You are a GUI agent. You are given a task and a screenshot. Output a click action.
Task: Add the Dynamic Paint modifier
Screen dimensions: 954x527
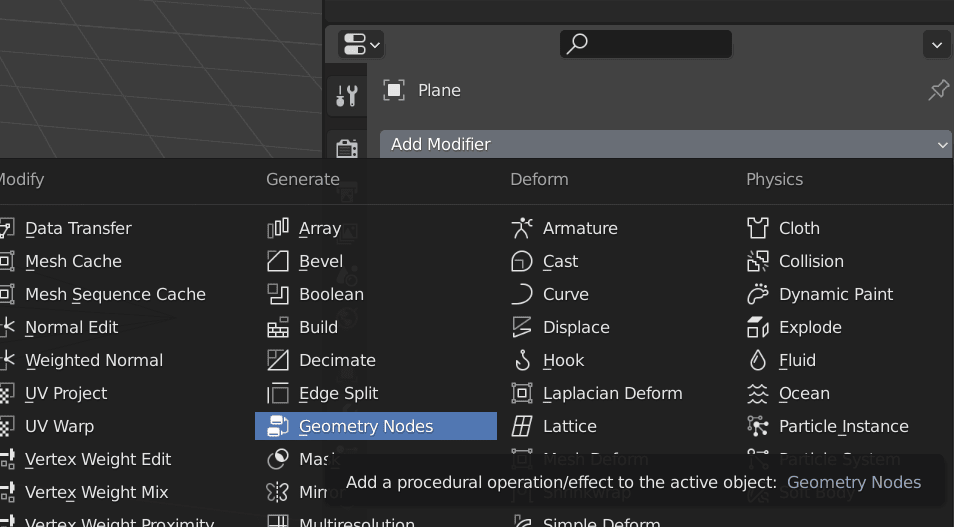[x=835, y=294]
